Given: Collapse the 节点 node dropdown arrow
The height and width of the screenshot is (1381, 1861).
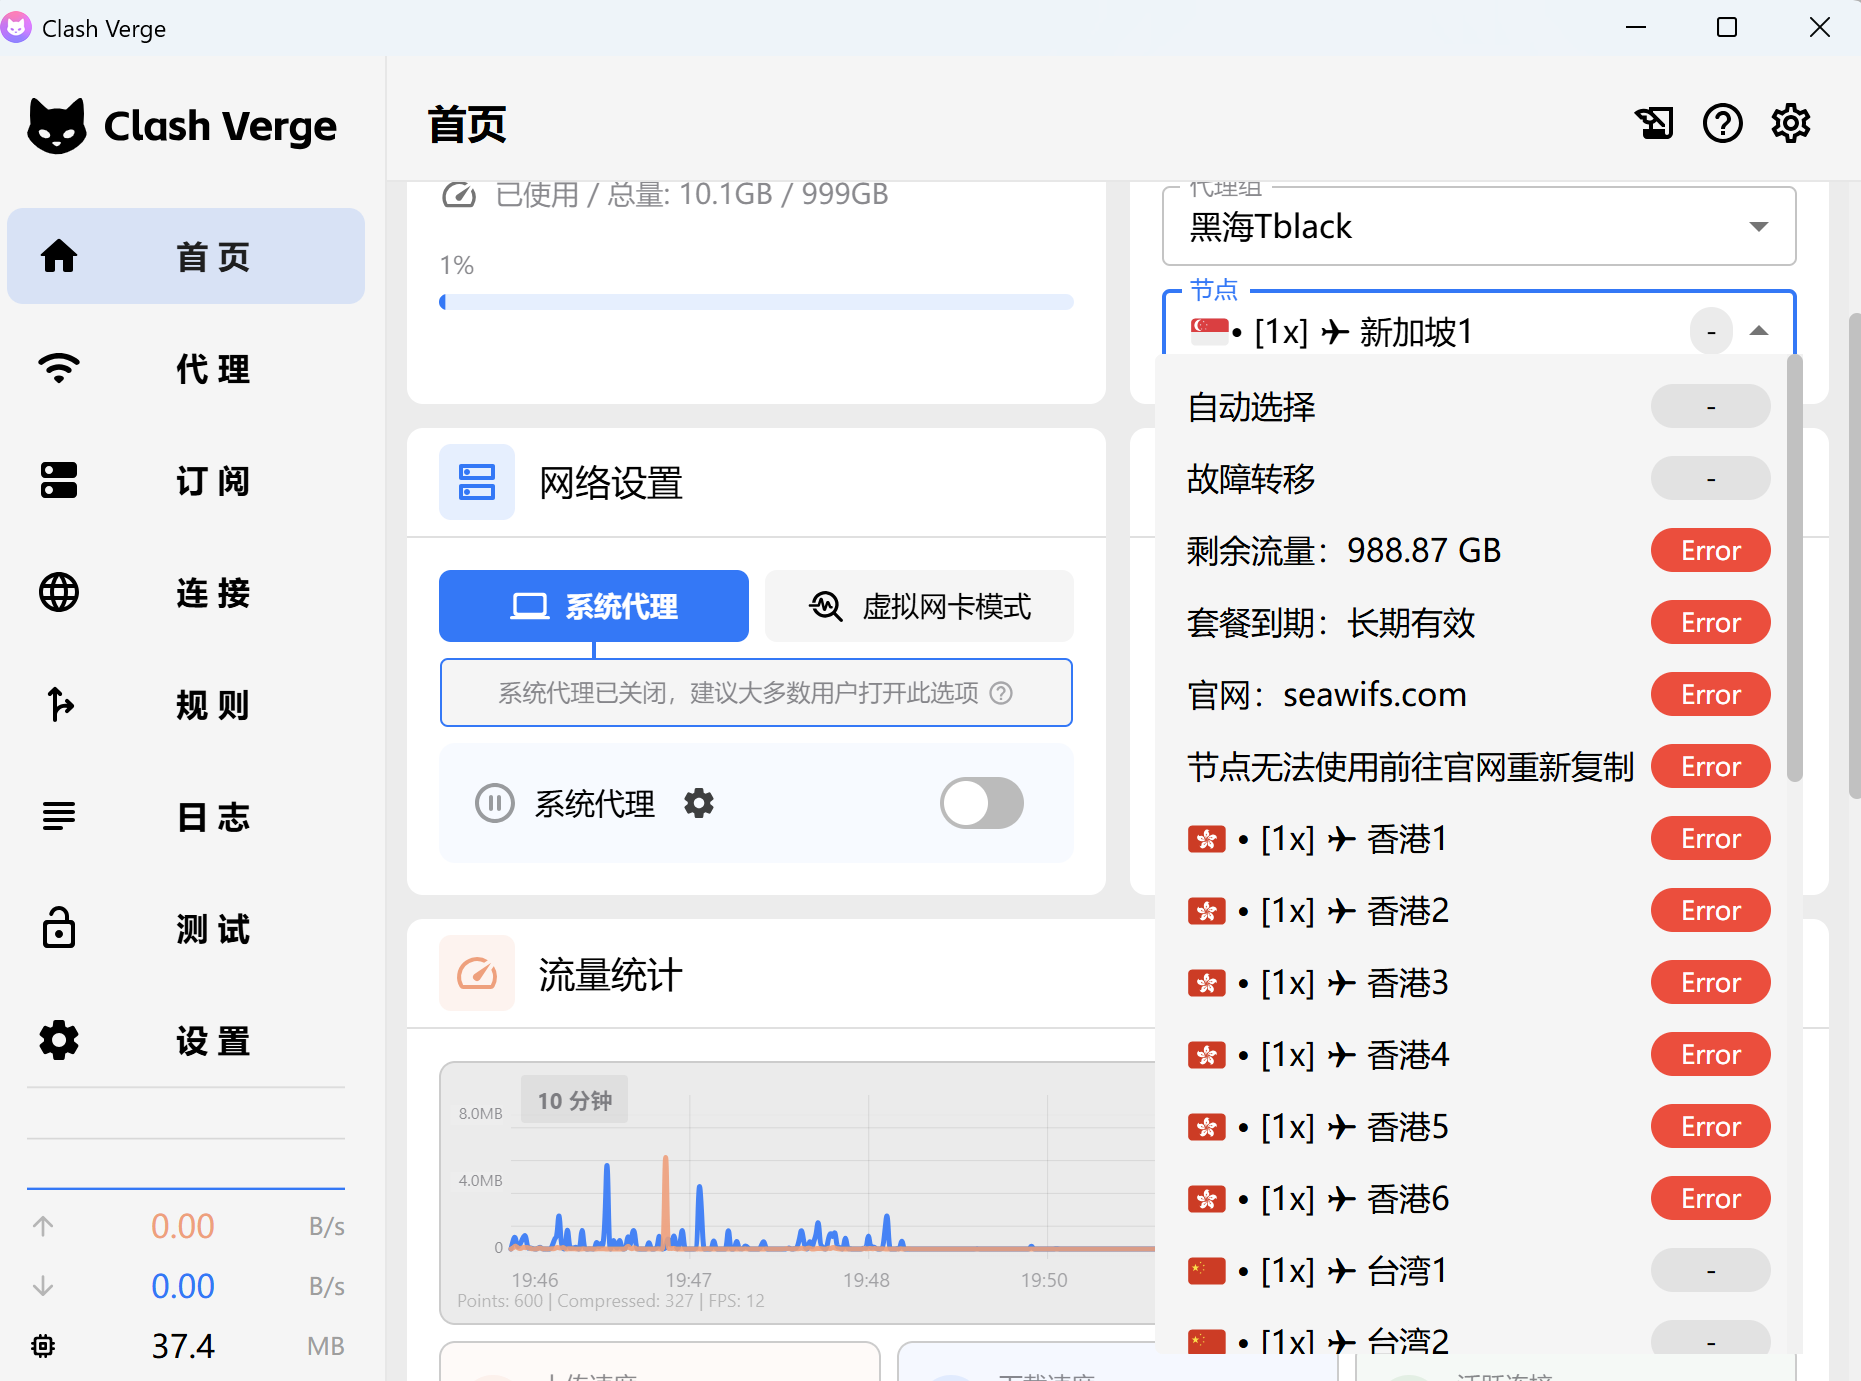Looking at the screenshot, I should coord(1758,331).
